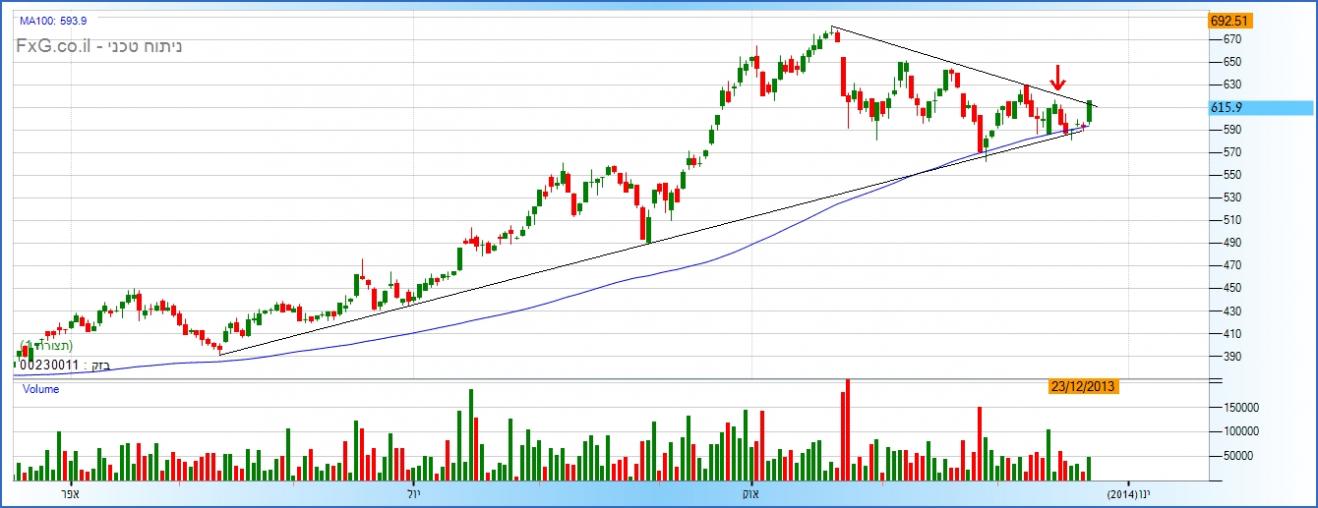Click the Volume panel label

40,390
